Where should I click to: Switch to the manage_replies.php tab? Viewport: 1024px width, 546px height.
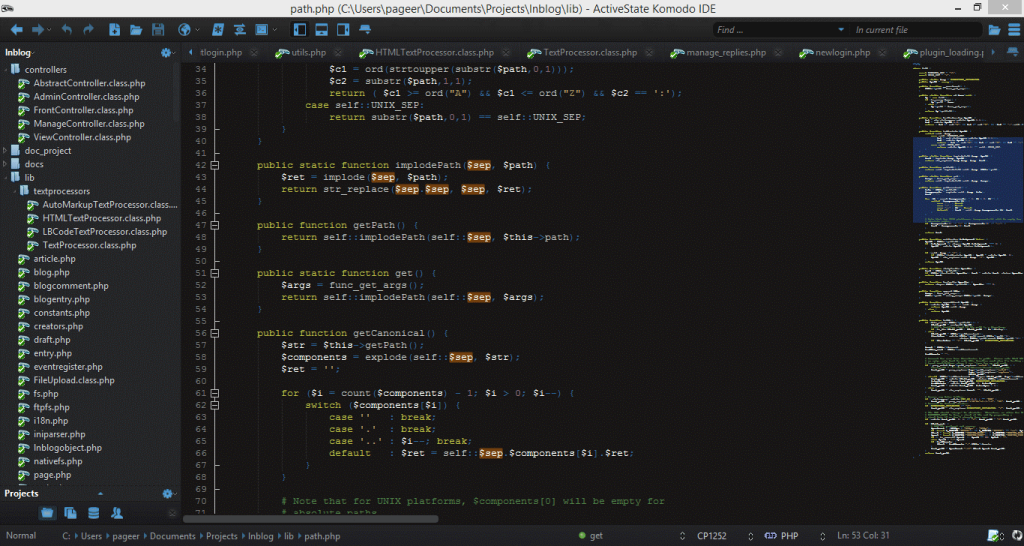726,52
